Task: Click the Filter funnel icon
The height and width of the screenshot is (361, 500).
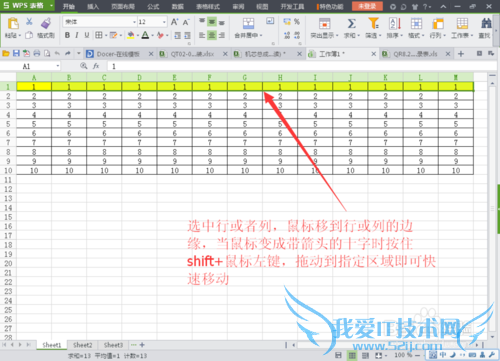Action: pyautogui.click(x=373, y=23)
